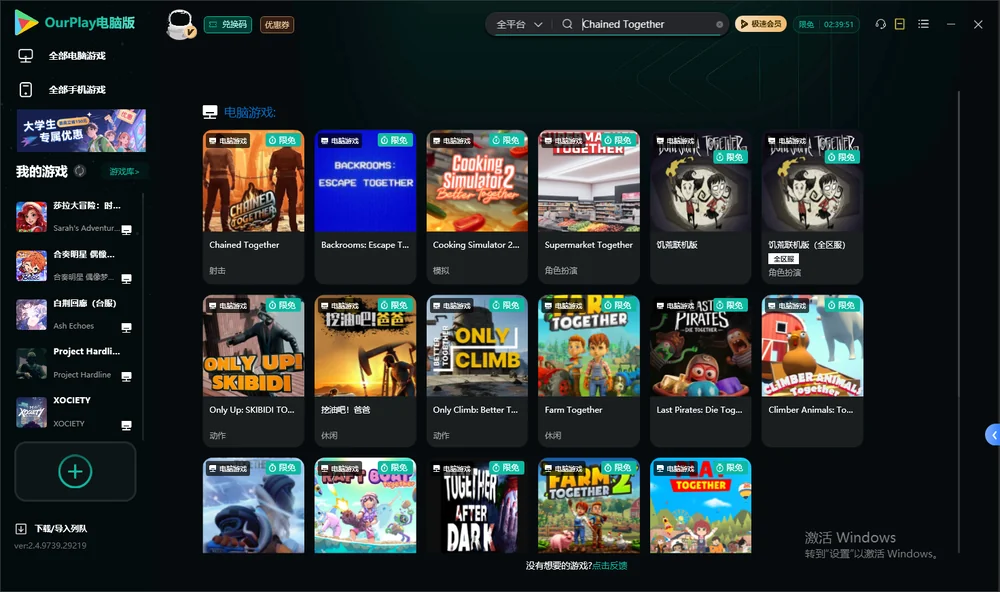
Task: Open Cooking Simulator 2 game card
Action: click(x=477, y=207)
